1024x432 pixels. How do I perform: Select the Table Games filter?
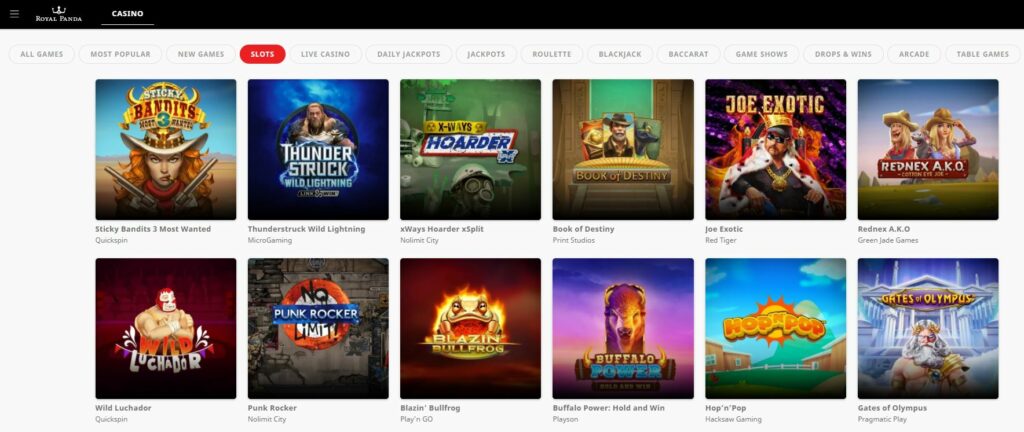click(x=983, y=54)
